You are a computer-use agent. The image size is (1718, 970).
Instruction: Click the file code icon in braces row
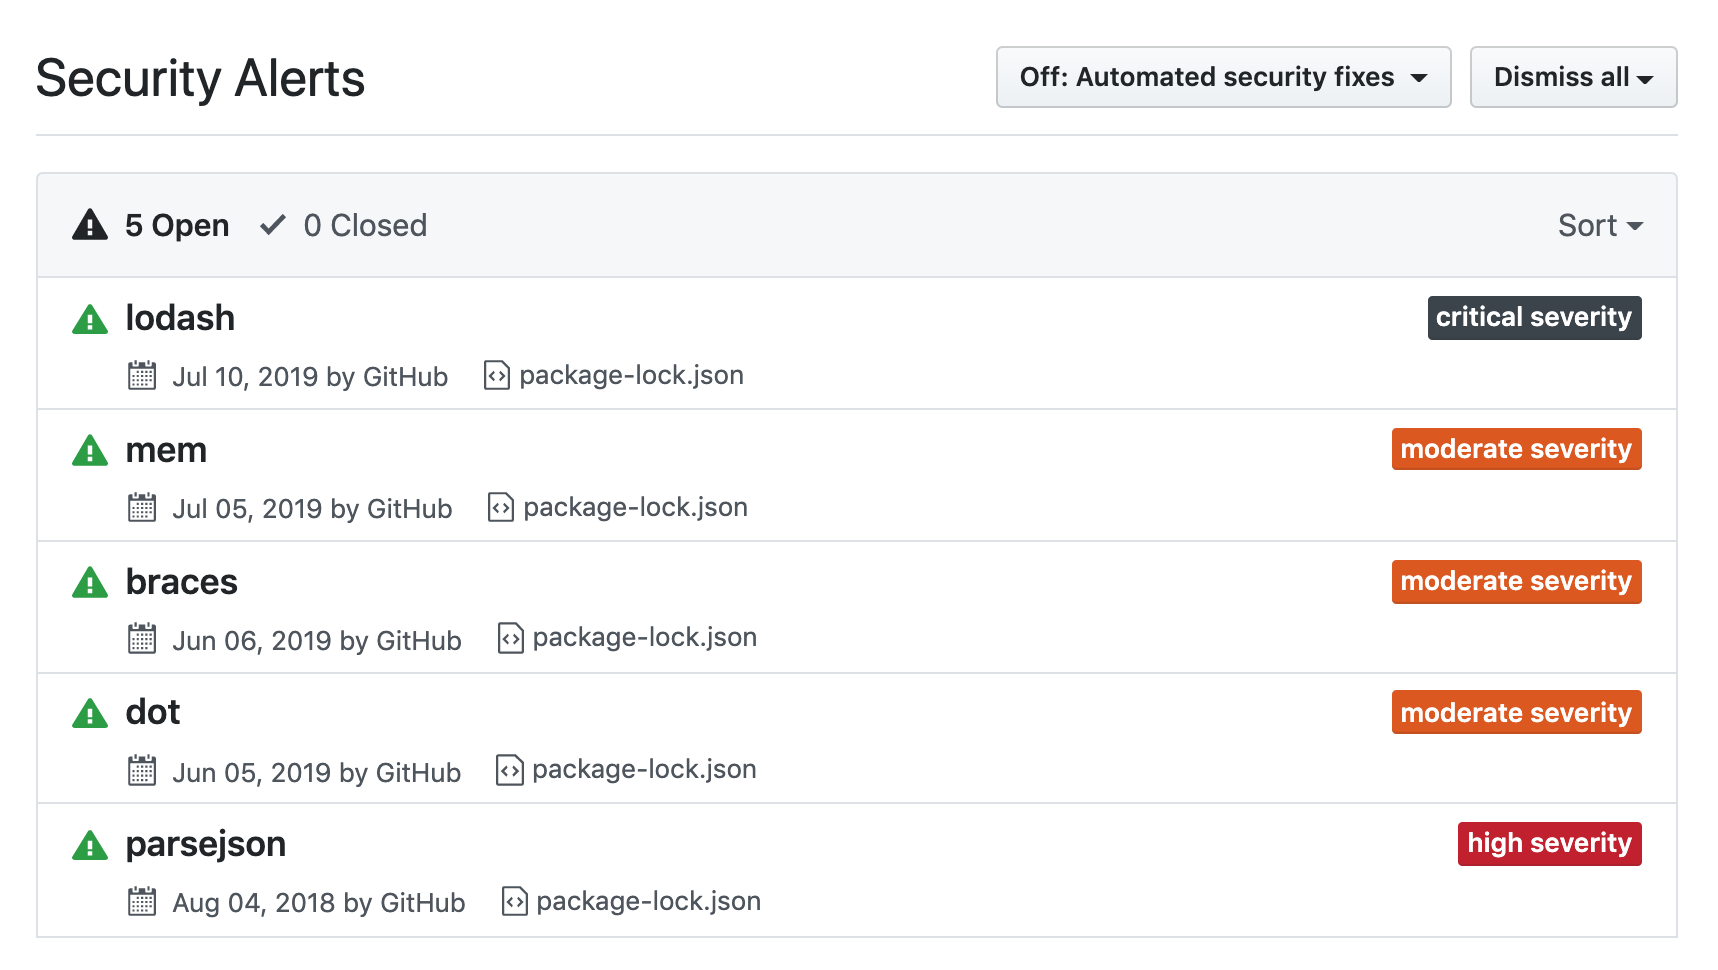pos(511,638)
